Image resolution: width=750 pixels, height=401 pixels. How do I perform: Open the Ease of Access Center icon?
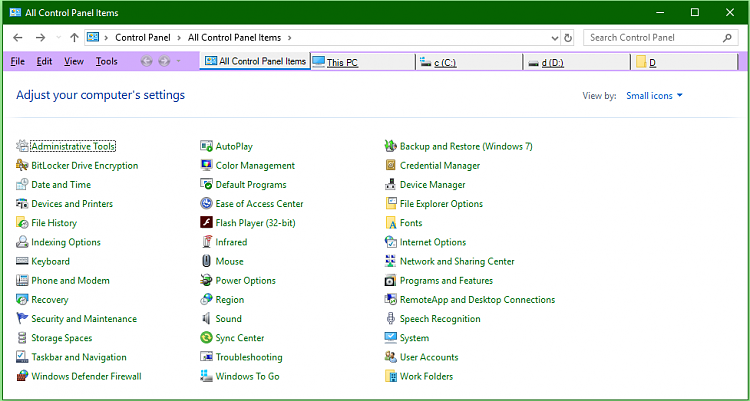pyautogui.click(x=206, y=203)
